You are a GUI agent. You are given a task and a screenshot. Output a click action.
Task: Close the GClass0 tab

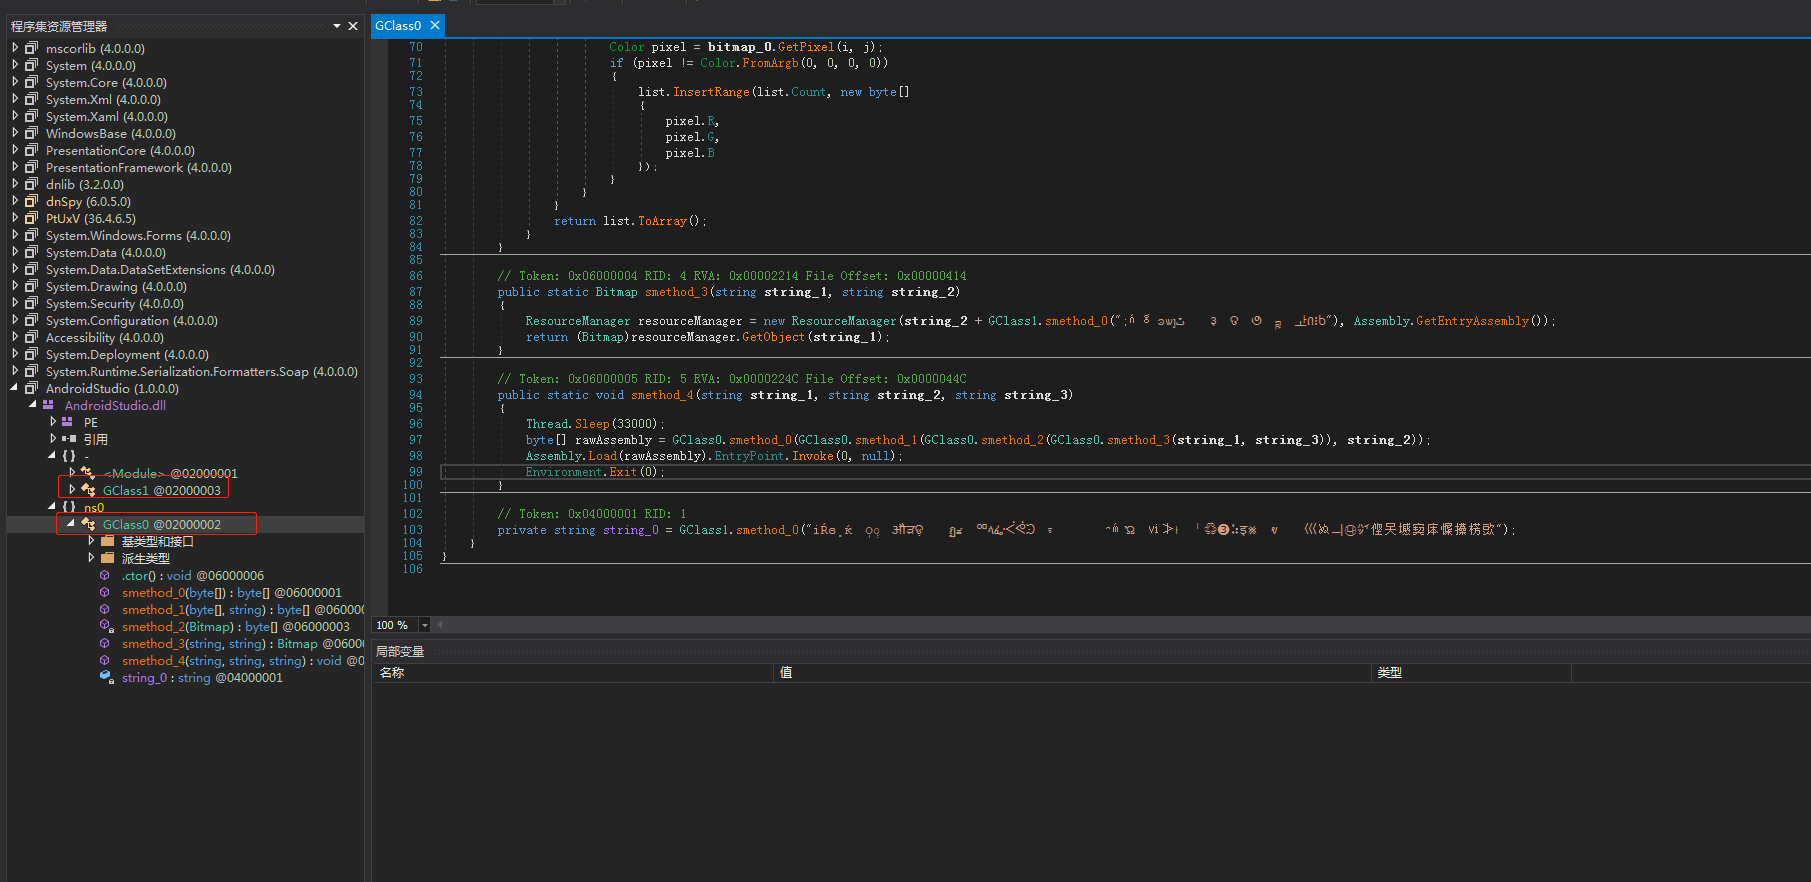point(435,25)
